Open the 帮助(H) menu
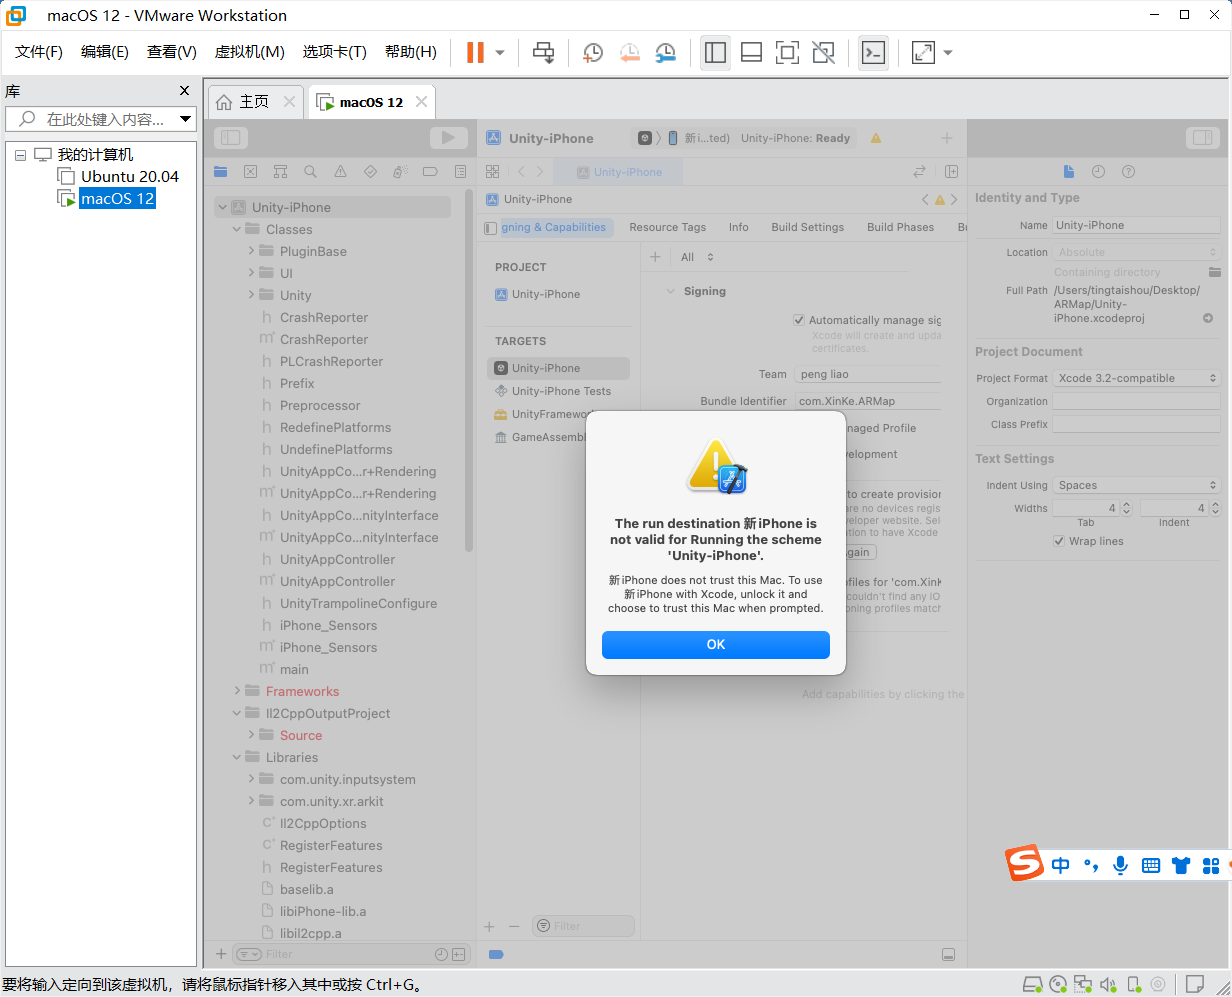Viewport: 1232px width, 997px height. pyautogui.click(x=411, y=52)
